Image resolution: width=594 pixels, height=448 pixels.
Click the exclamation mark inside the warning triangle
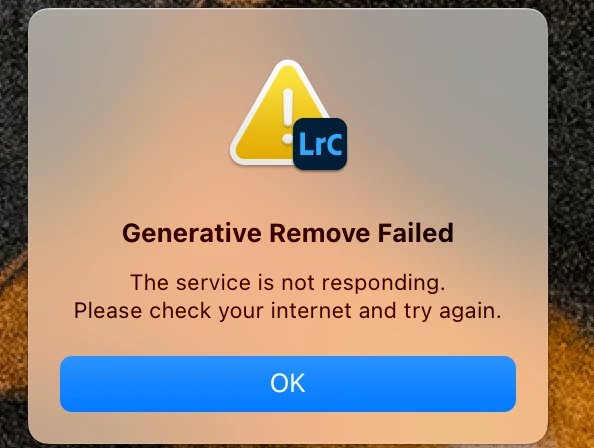pyautogui.click(x=288, y=117)
